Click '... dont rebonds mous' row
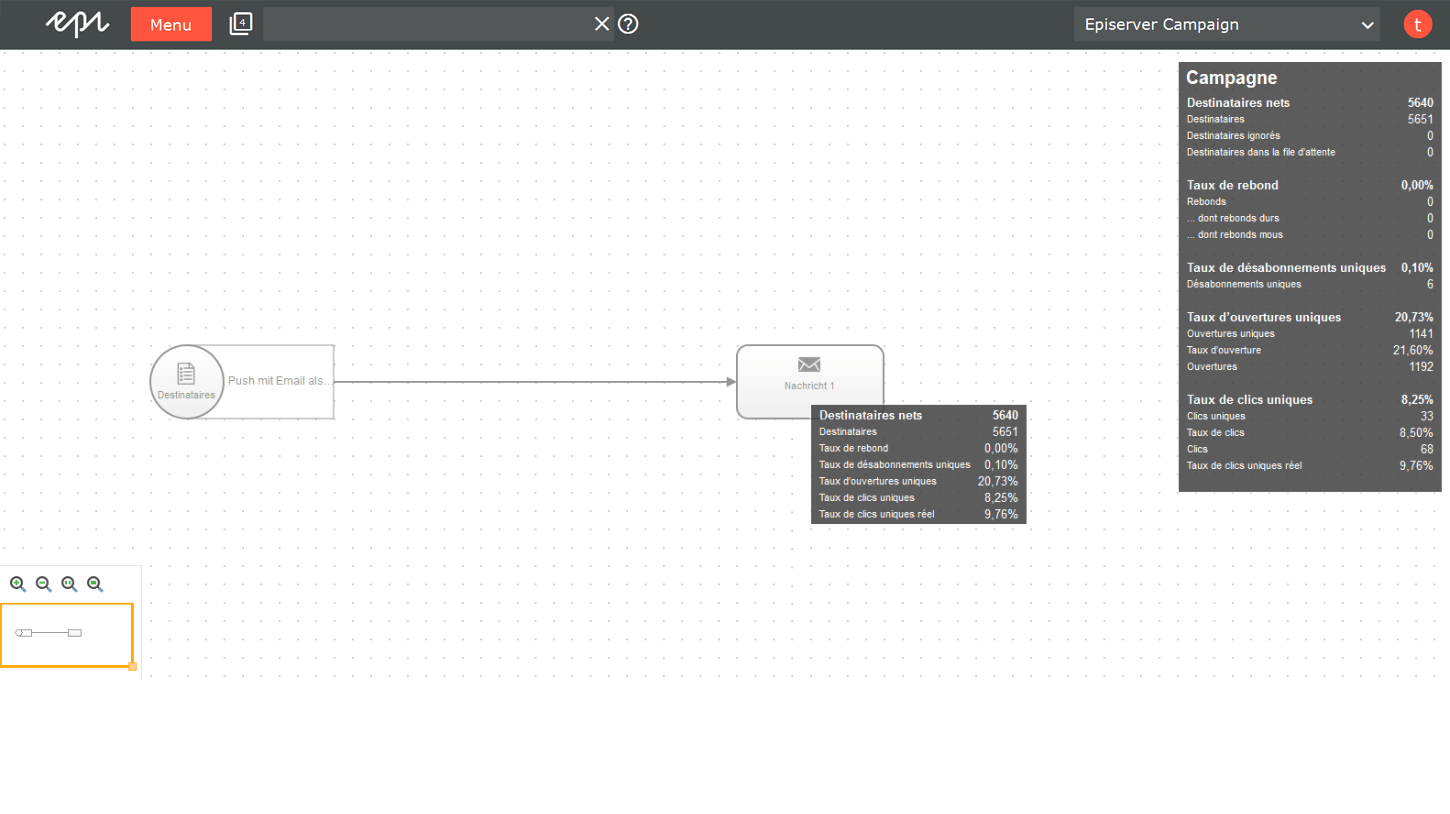This screenshot has height=814, width=1450. pos(1310,235)
